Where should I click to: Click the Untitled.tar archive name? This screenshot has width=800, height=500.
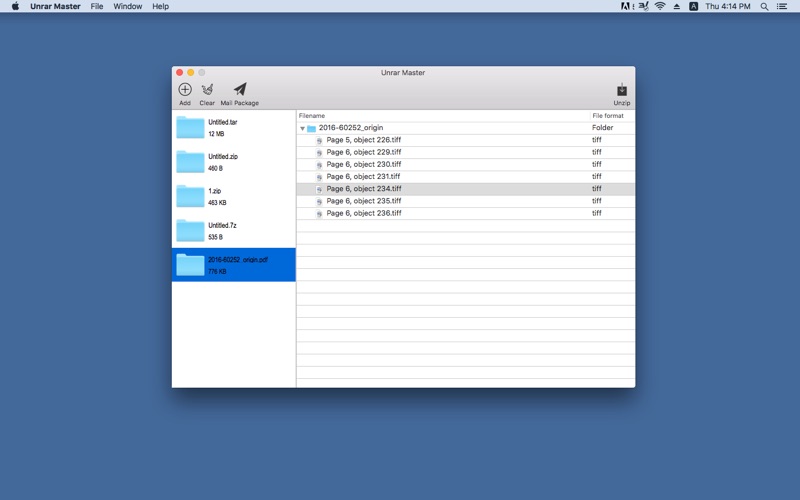click(x=222, y=122)
